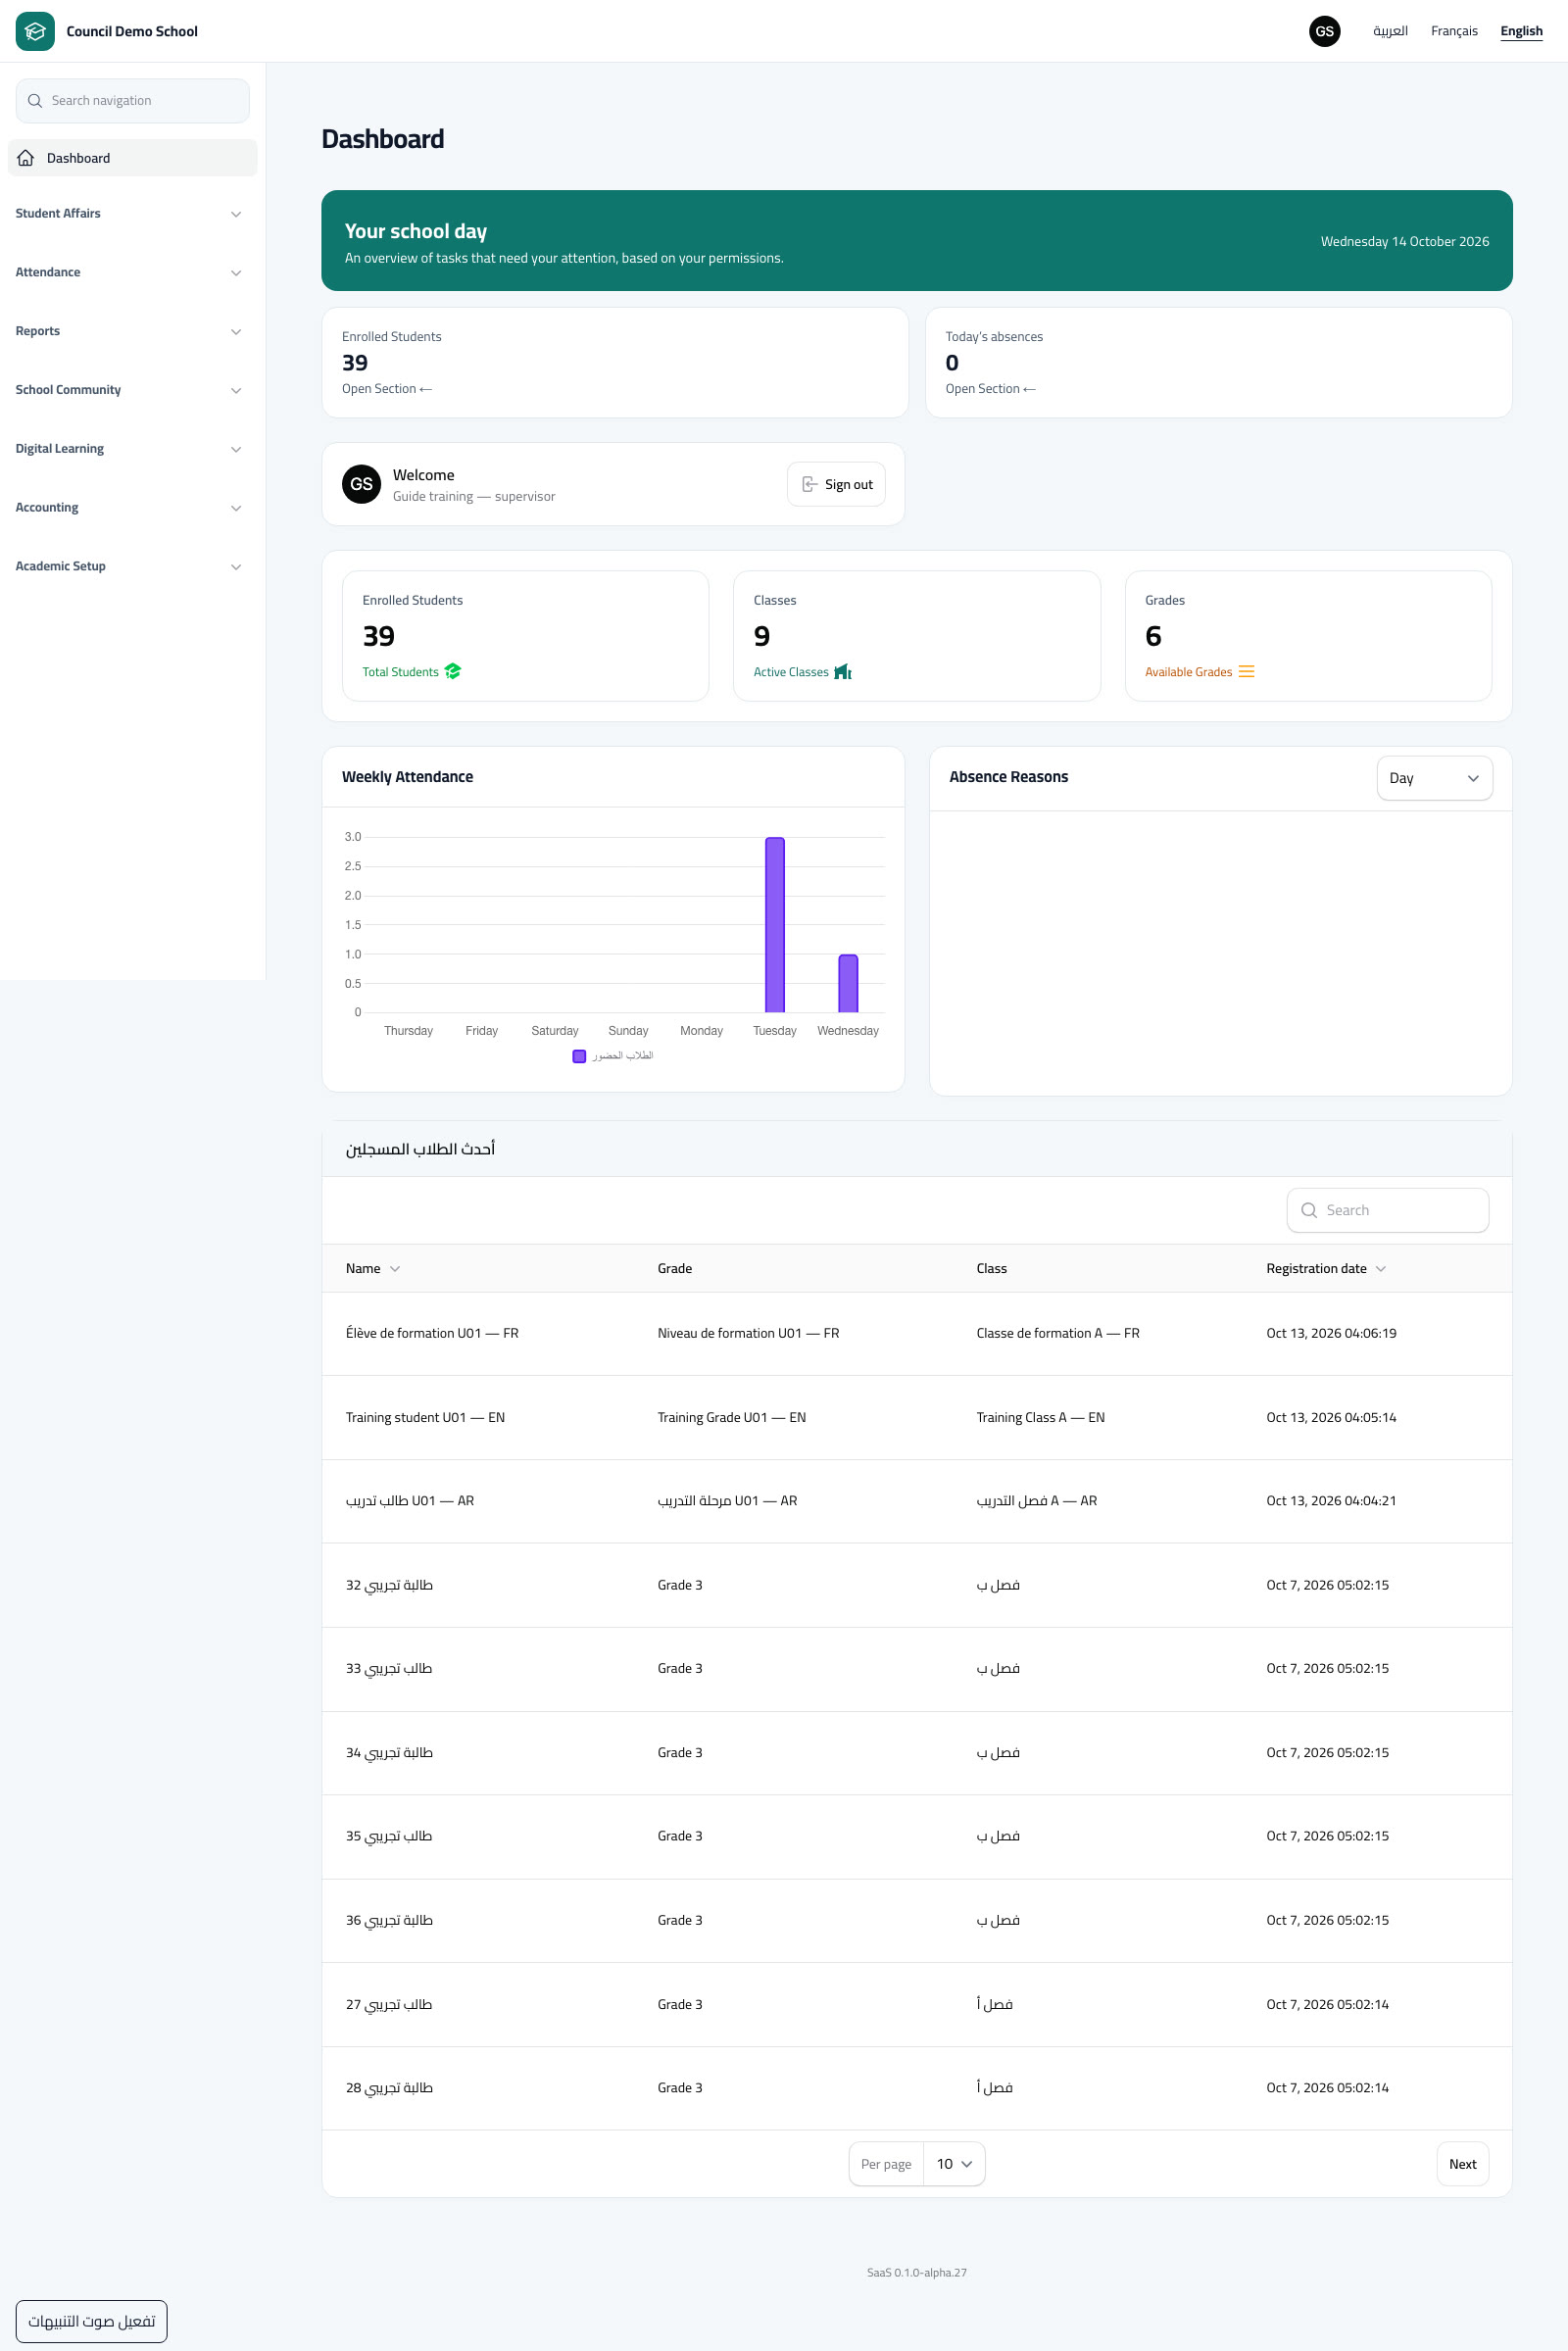The width and height of the screenshot is (1568, 2351).
Task: Click the تفعيل صوت التنبيهات button
Action: (x=91, y=2321)
